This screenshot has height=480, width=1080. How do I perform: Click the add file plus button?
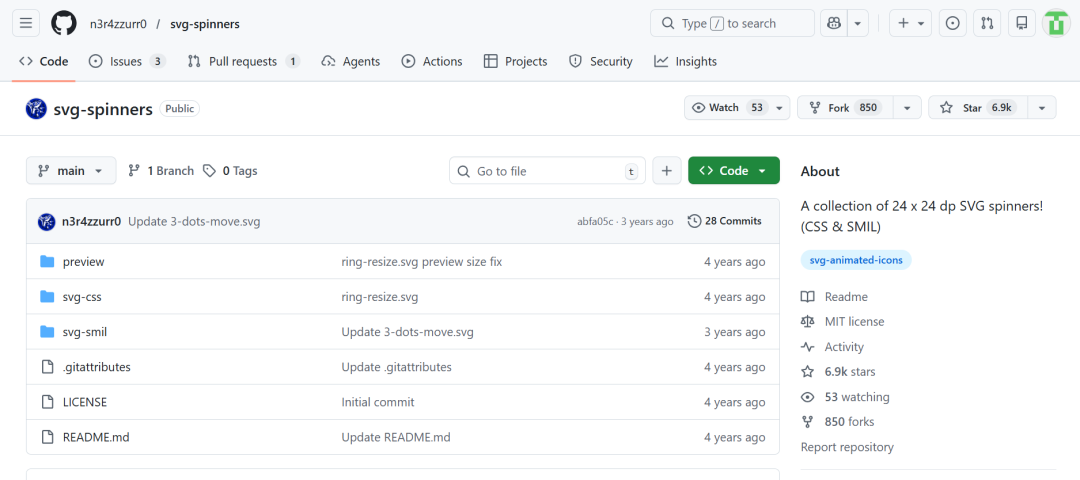(x=667, y=171)
